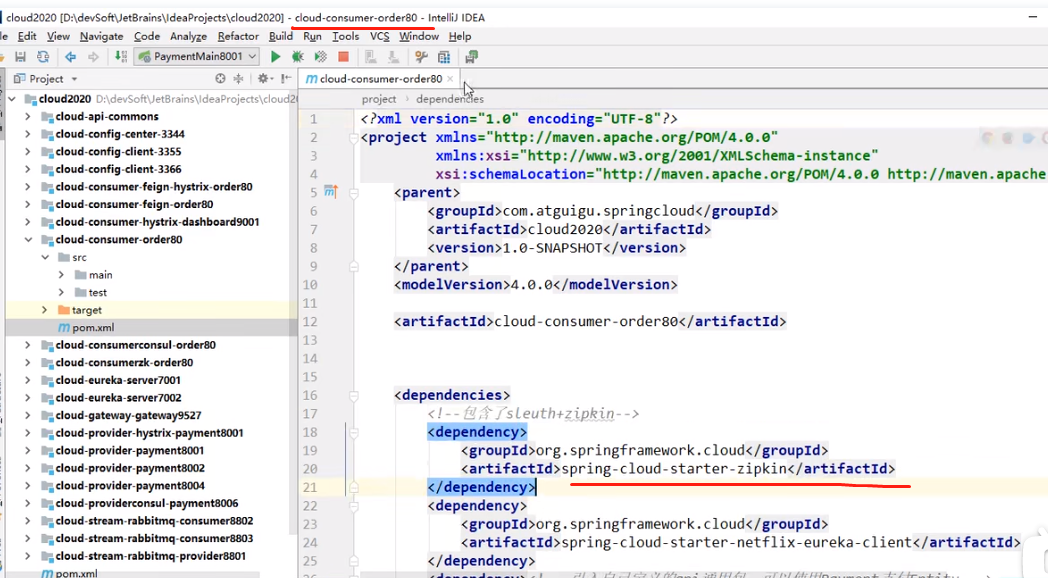1048x578 pixels.
Task: Open the PaymentMain8001 run configuration dropdown
Action: pyautogui.click(x=197, y=57)
